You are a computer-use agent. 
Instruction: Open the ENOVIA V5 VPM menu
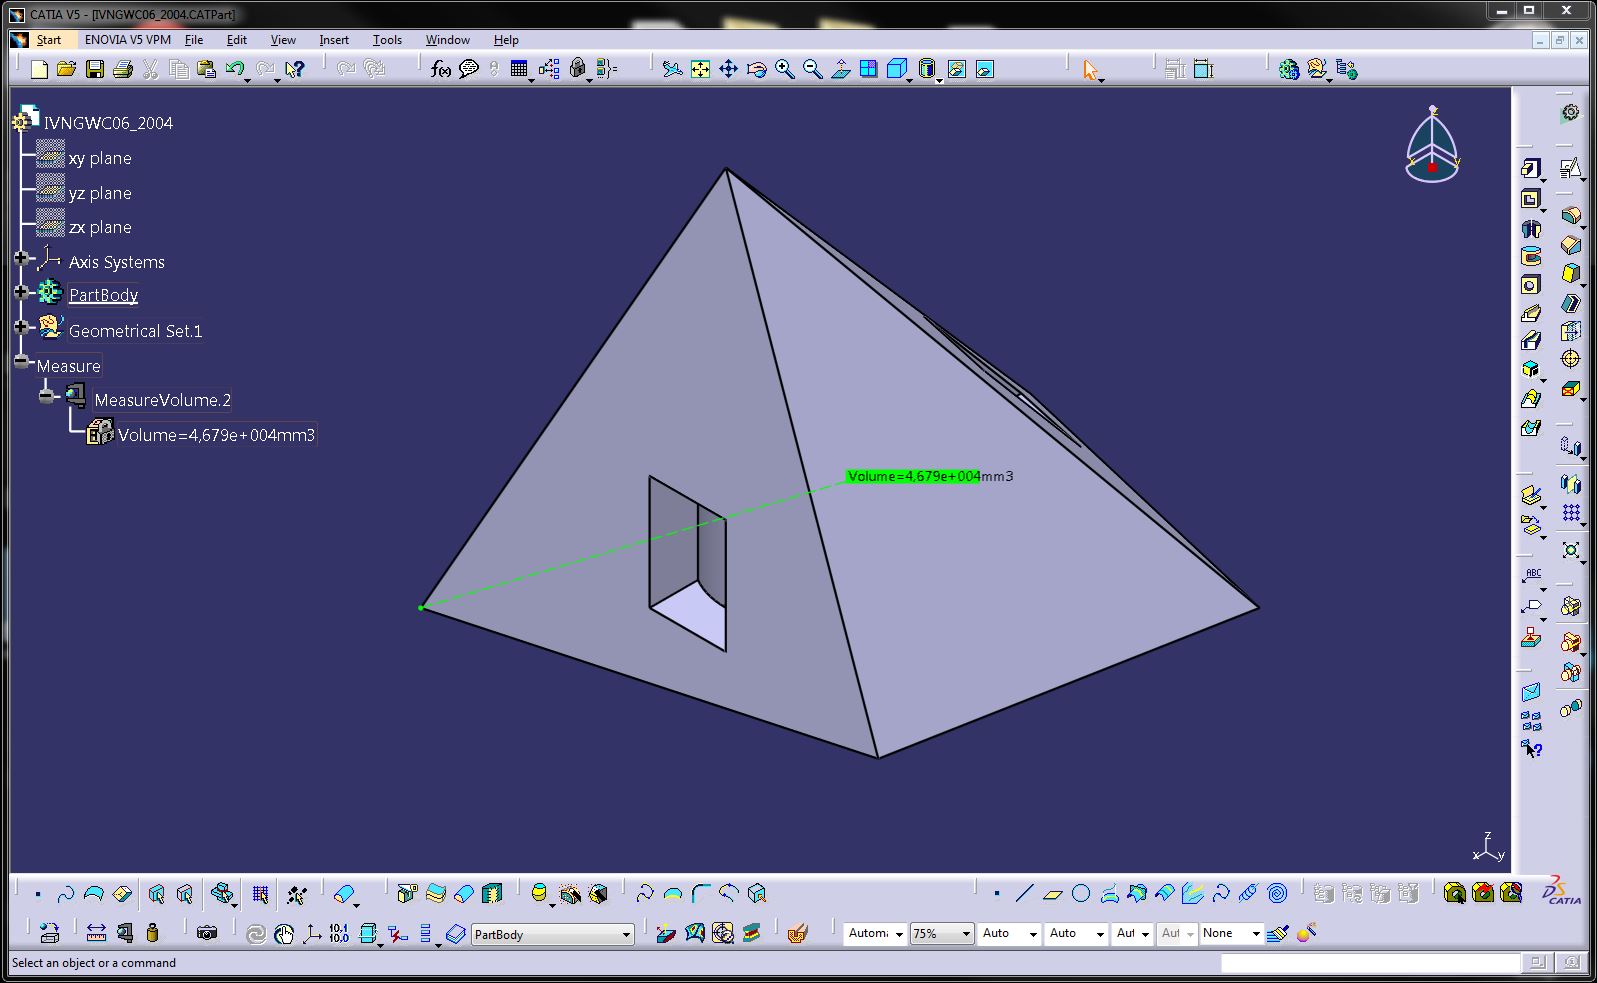(x=128, y=40)
